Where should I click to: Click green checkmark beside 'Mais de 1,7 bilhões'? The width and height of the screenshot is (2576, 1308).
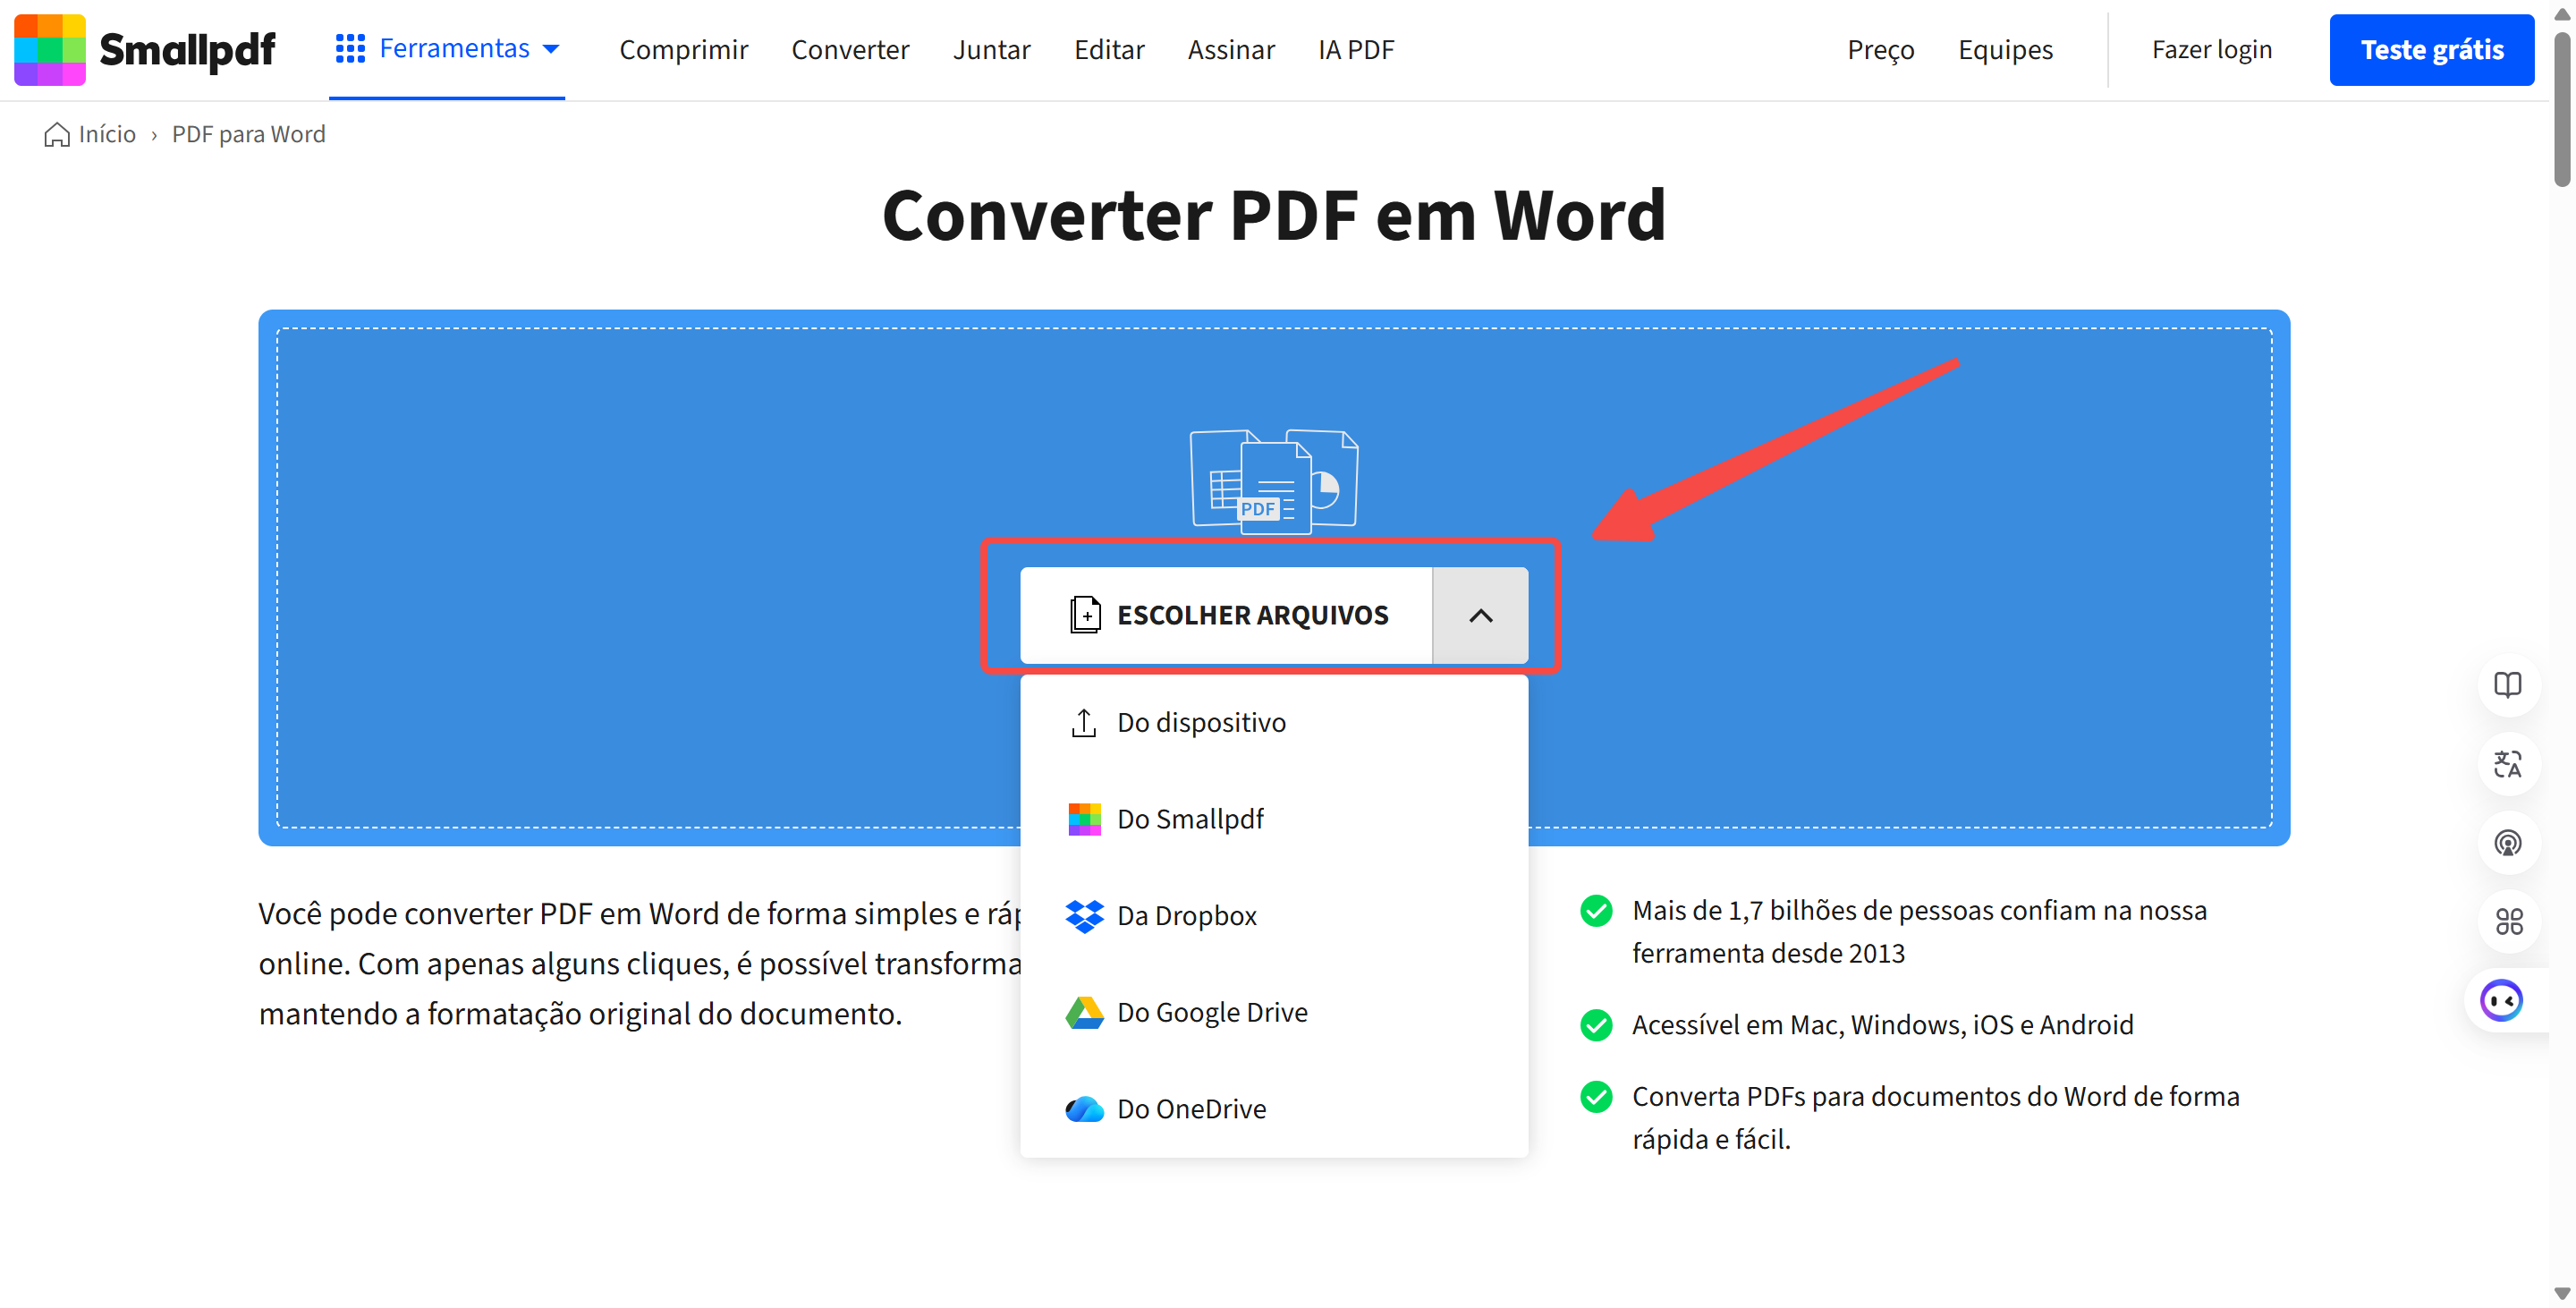[1596, 911]
